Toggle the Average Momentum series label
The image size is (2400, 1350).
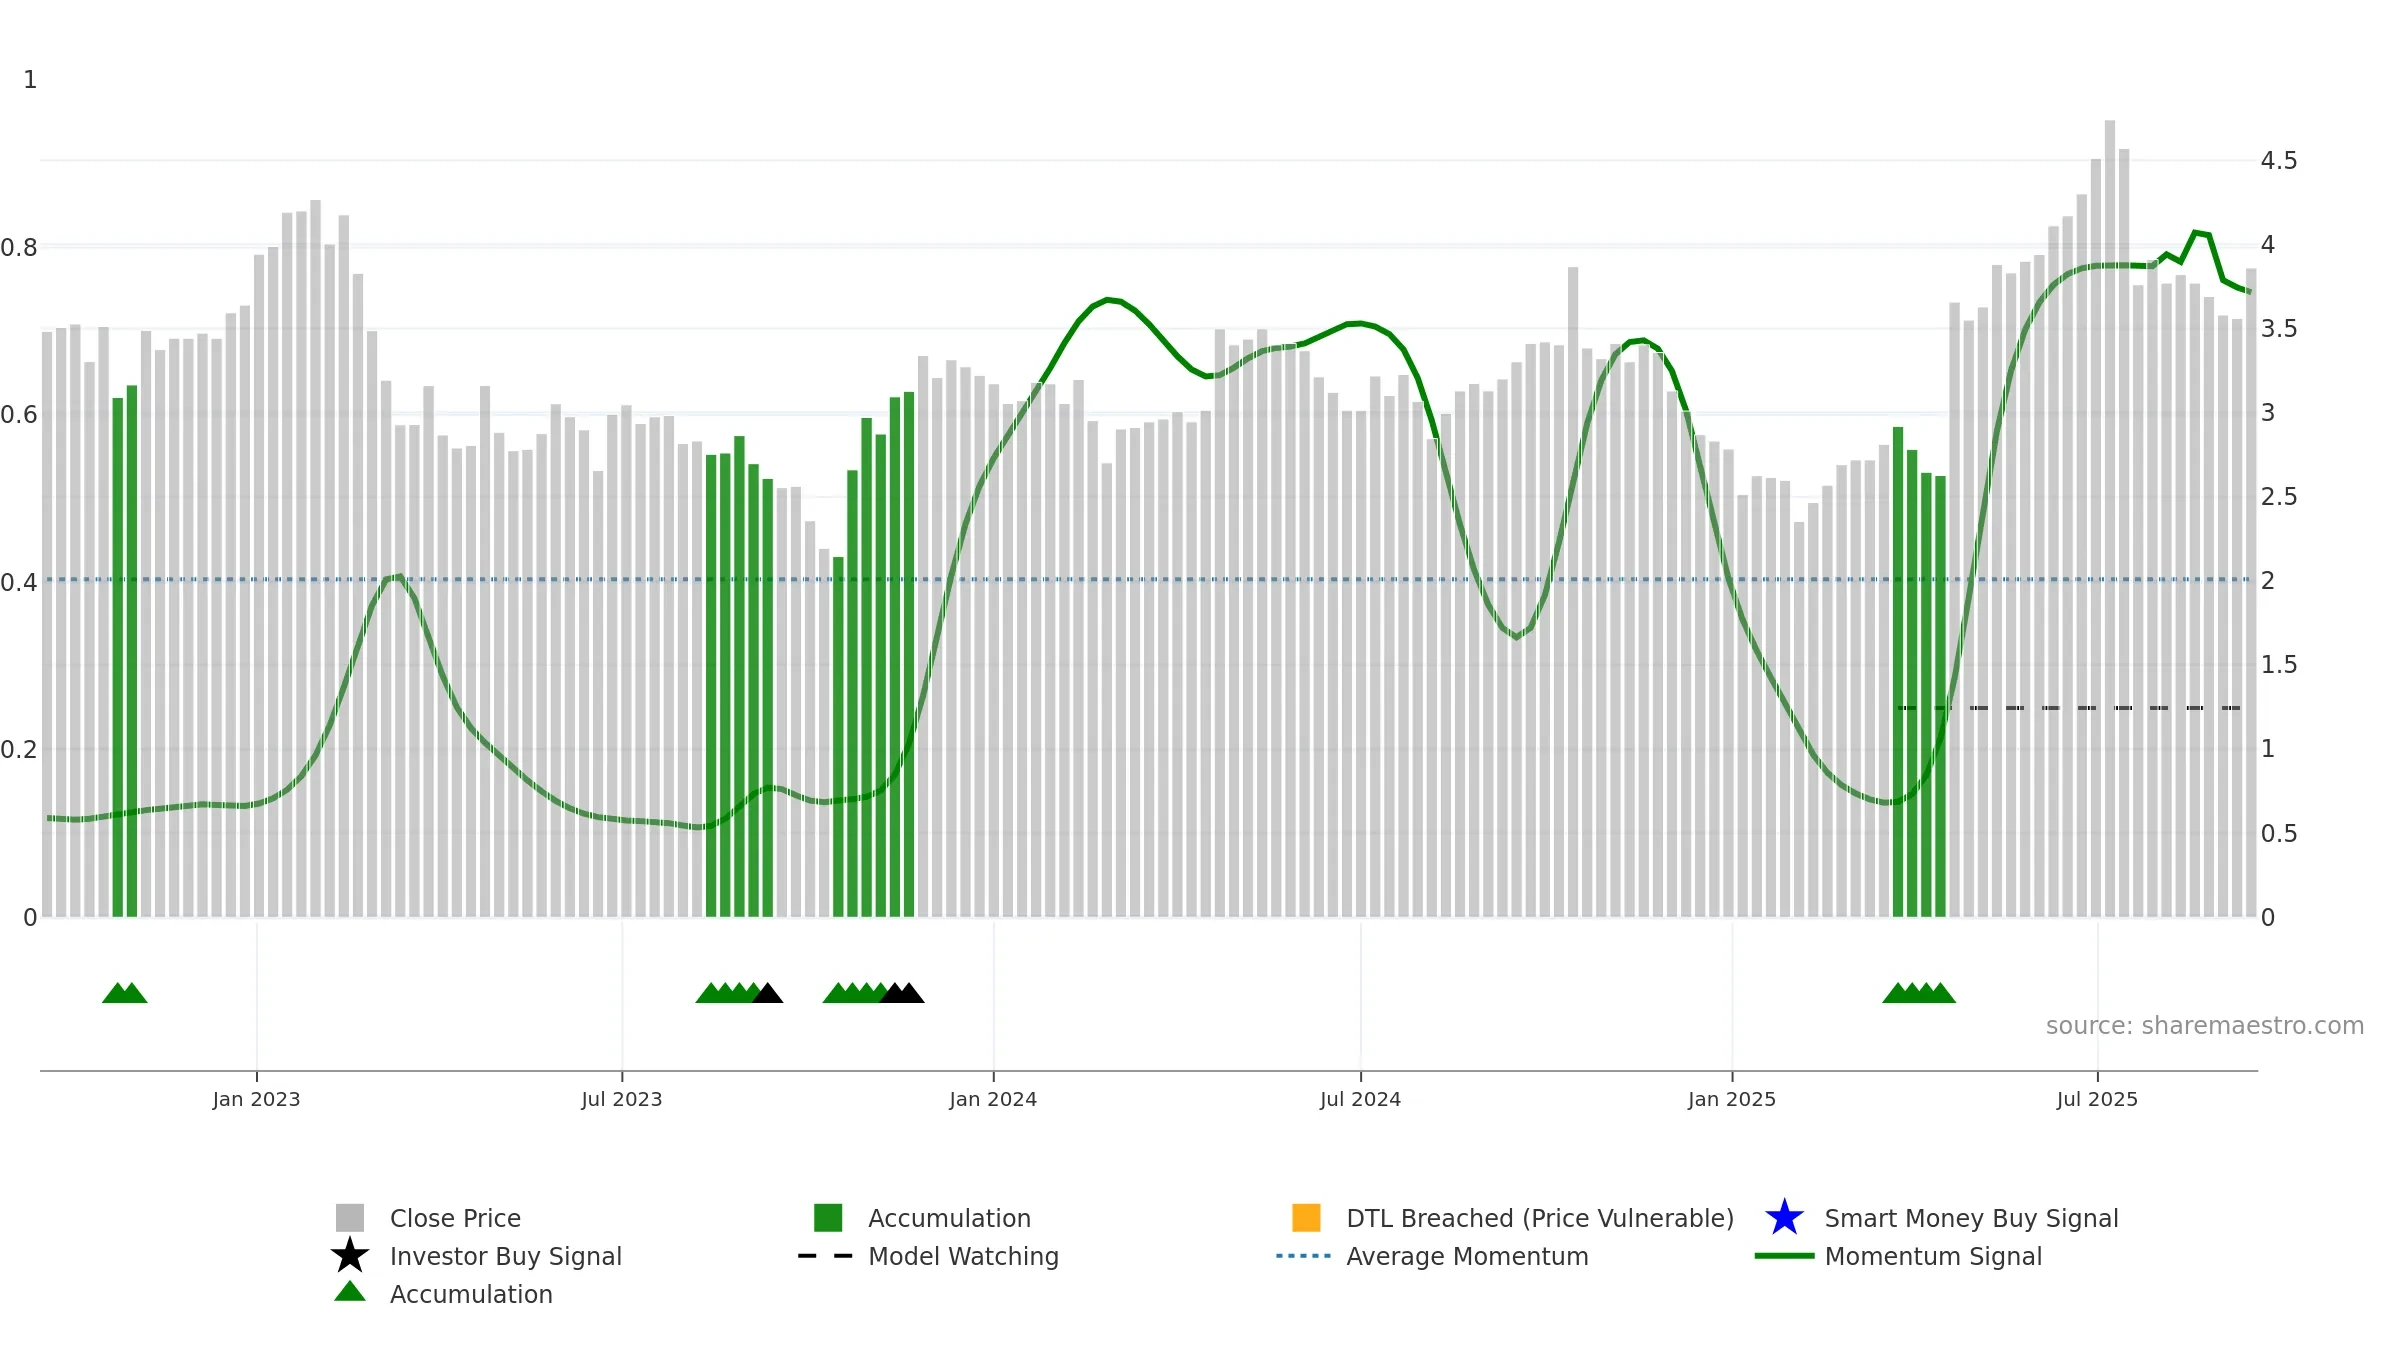click(1467, 1256)
